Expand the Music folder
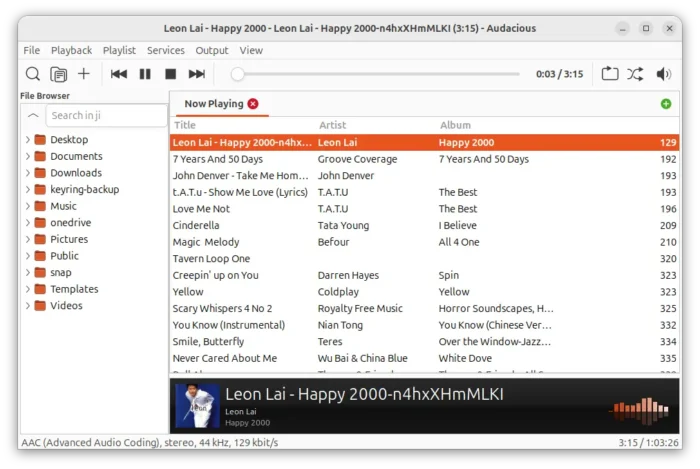This screenshot has height=469, width=700. coord(28,206)
